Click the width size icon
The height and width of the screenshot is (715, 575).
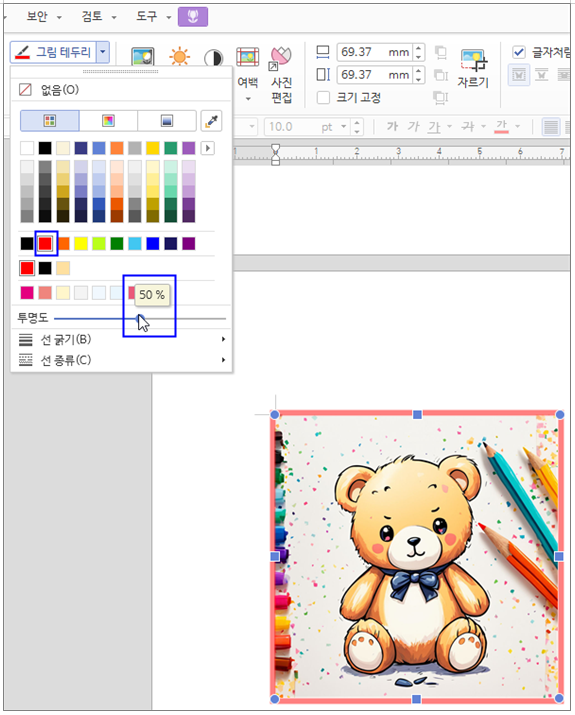coord(323,52)
